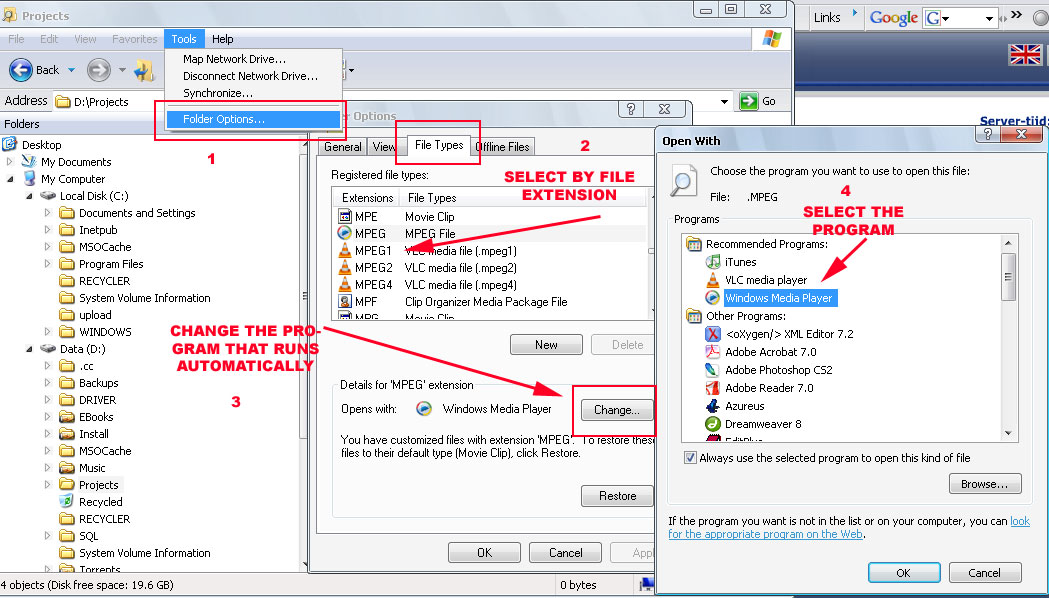Screen dimensions: 1049x598
Task: Collapse My Computer tree node
Action: [x=9, y=179]
